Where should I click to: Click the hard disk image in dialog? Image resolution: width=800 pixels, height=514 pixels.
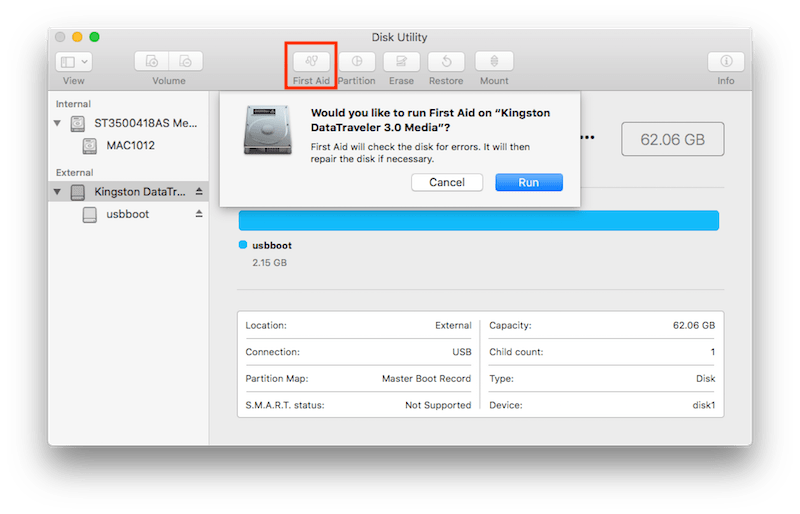(268, 130)
